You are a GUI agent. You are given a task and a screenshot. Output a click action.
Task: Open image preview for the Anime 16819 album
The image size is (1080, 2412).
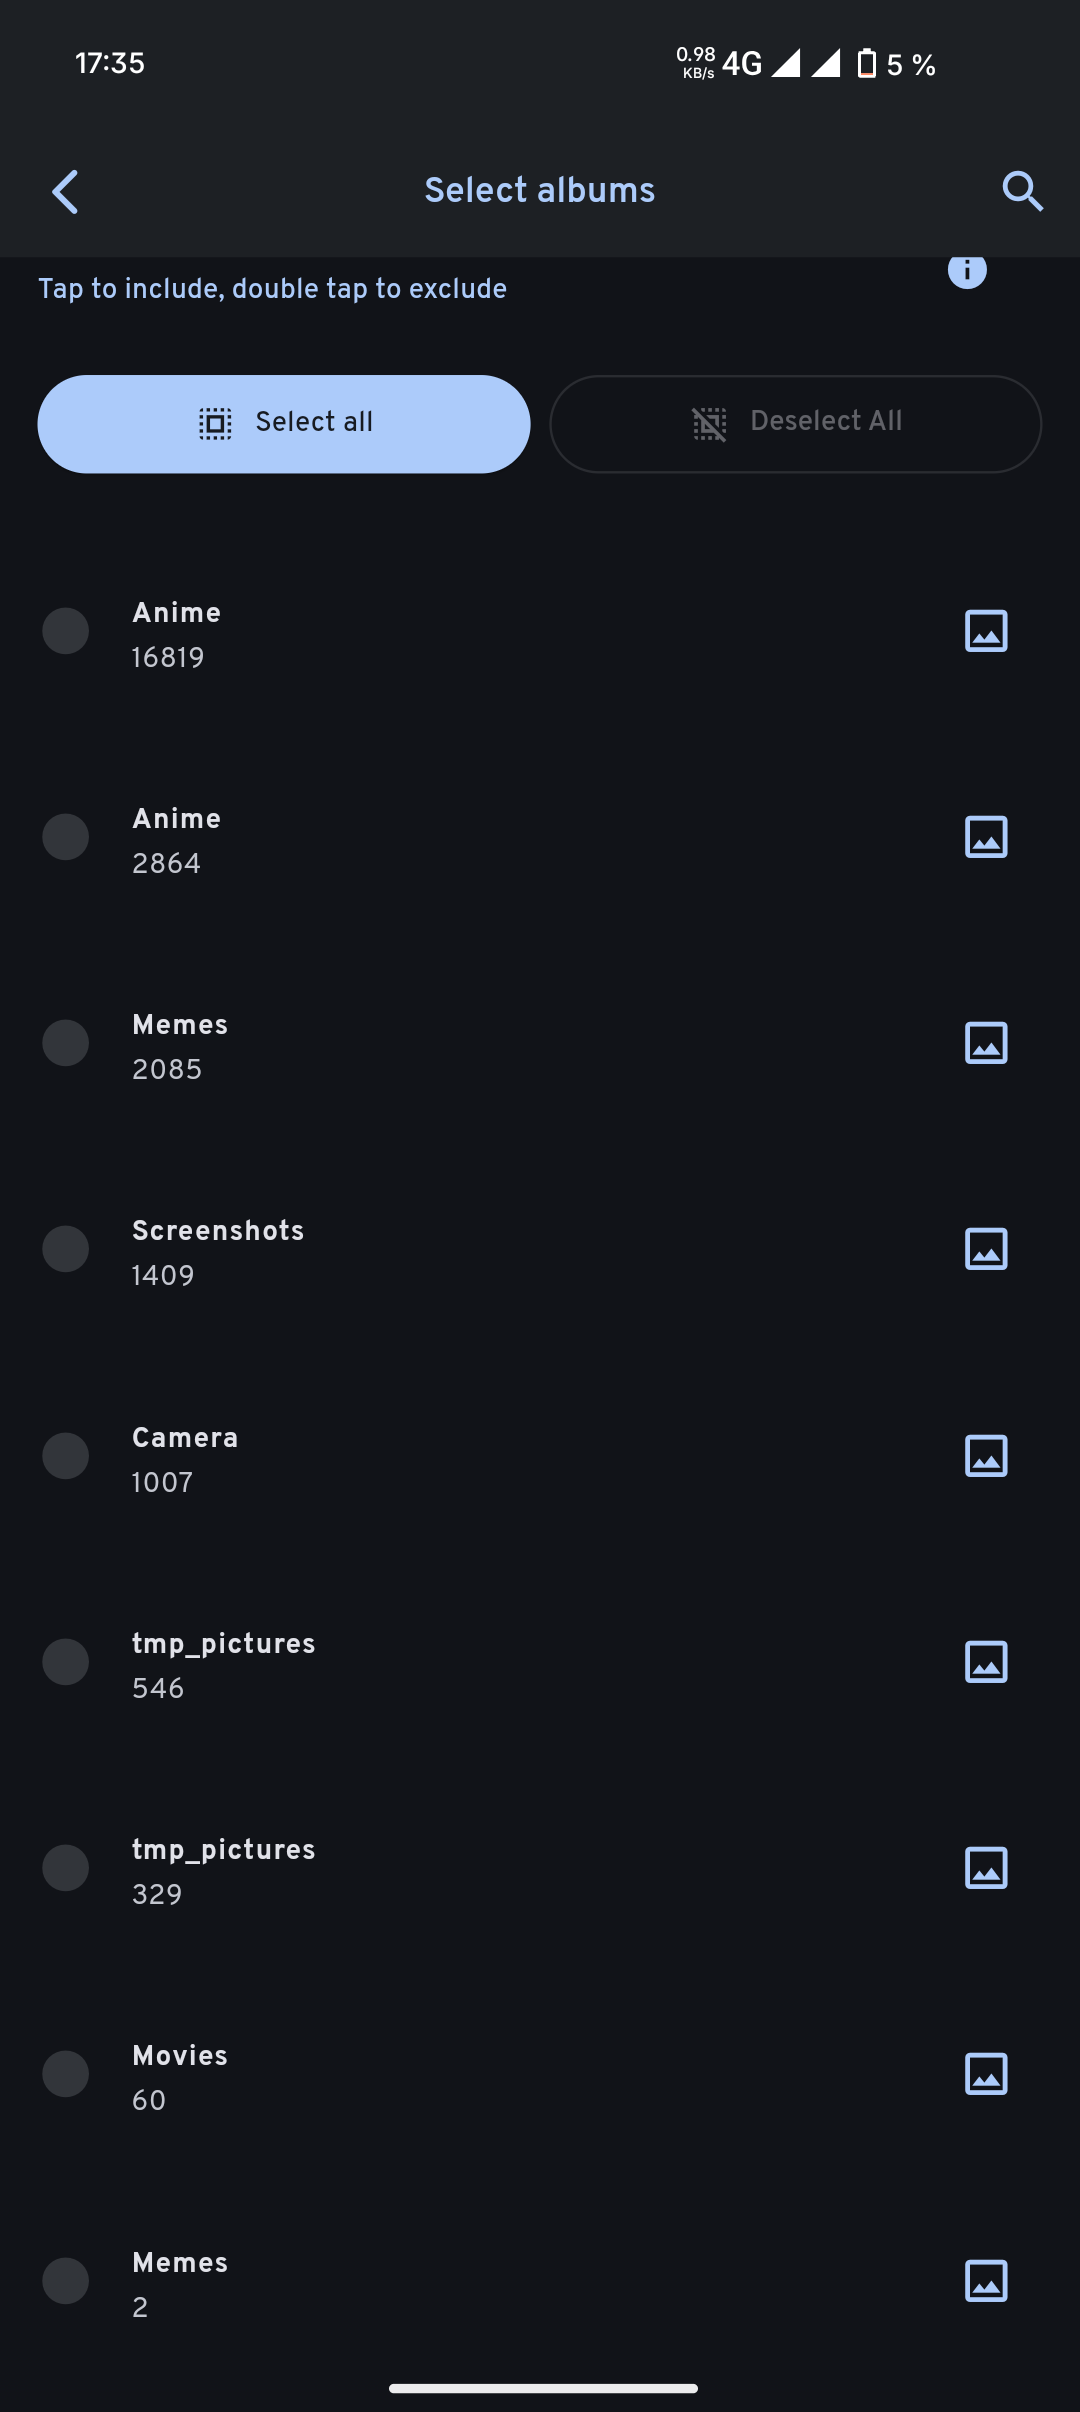[x=985, y=631]
